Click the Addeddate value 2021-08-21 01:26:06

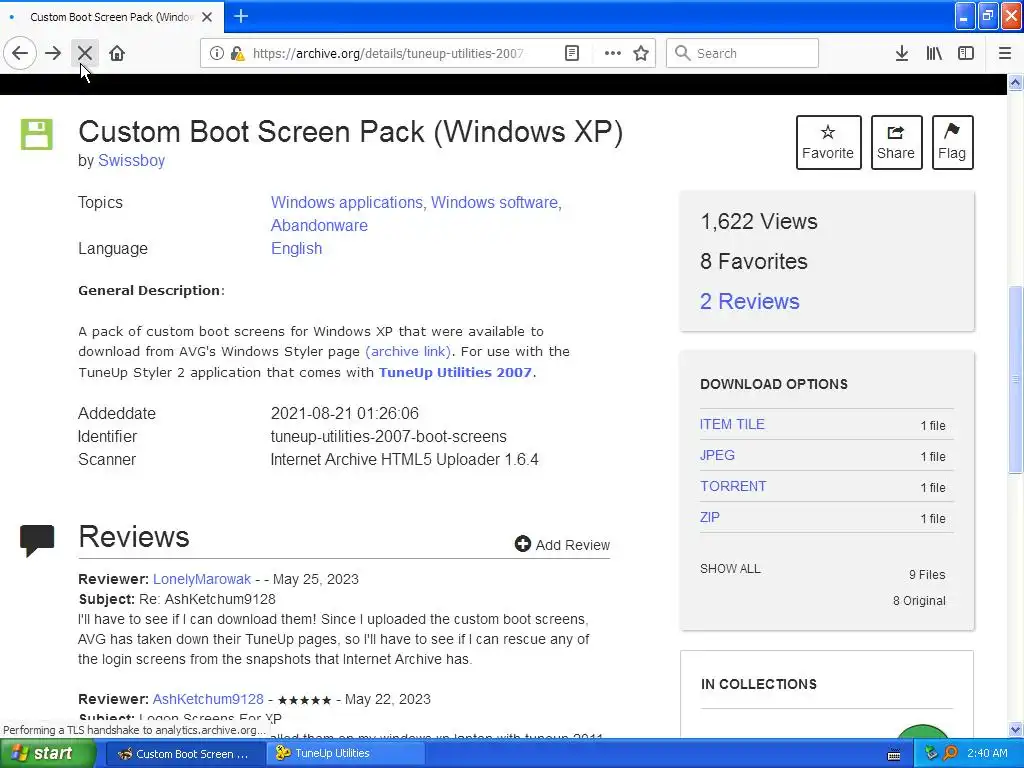(345, 413)
